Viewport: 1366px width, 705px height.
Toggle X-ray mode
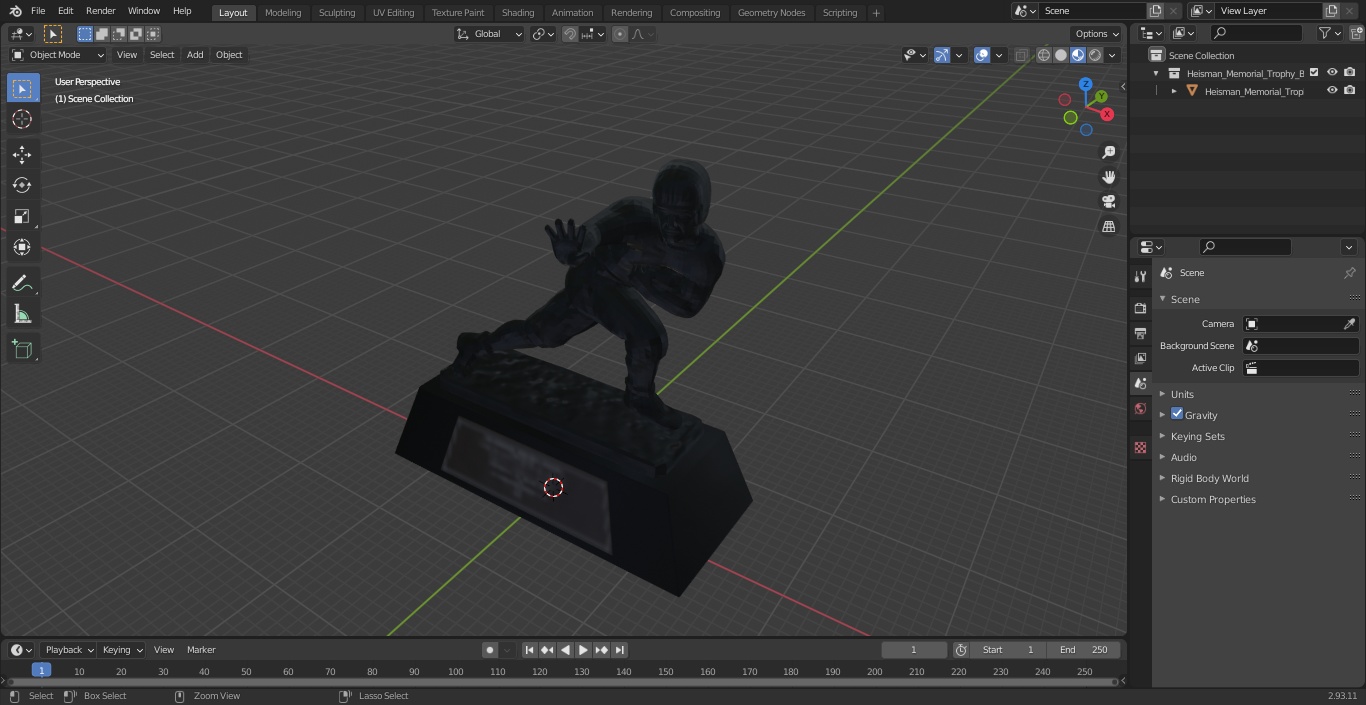pyautogui.click(x=1021, y=55)
